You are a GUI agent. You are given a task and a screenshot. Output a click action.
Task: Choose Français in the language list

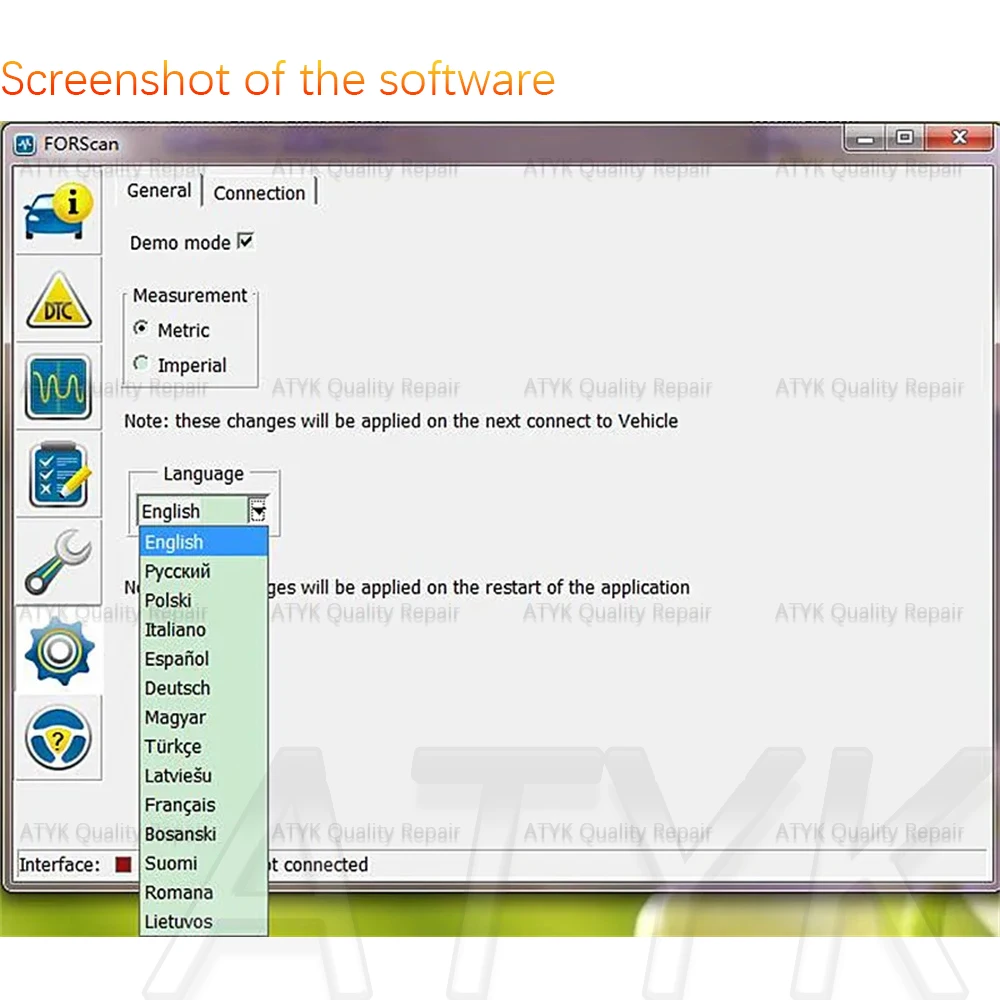pos(203,805)
